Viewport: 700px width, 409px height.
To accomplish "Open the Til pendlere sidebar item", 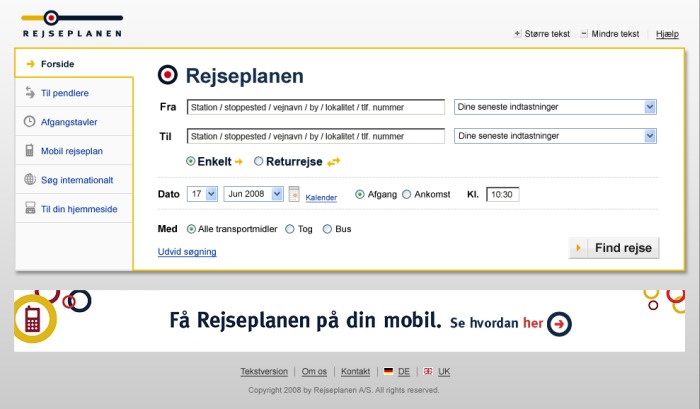I will 74,93.
